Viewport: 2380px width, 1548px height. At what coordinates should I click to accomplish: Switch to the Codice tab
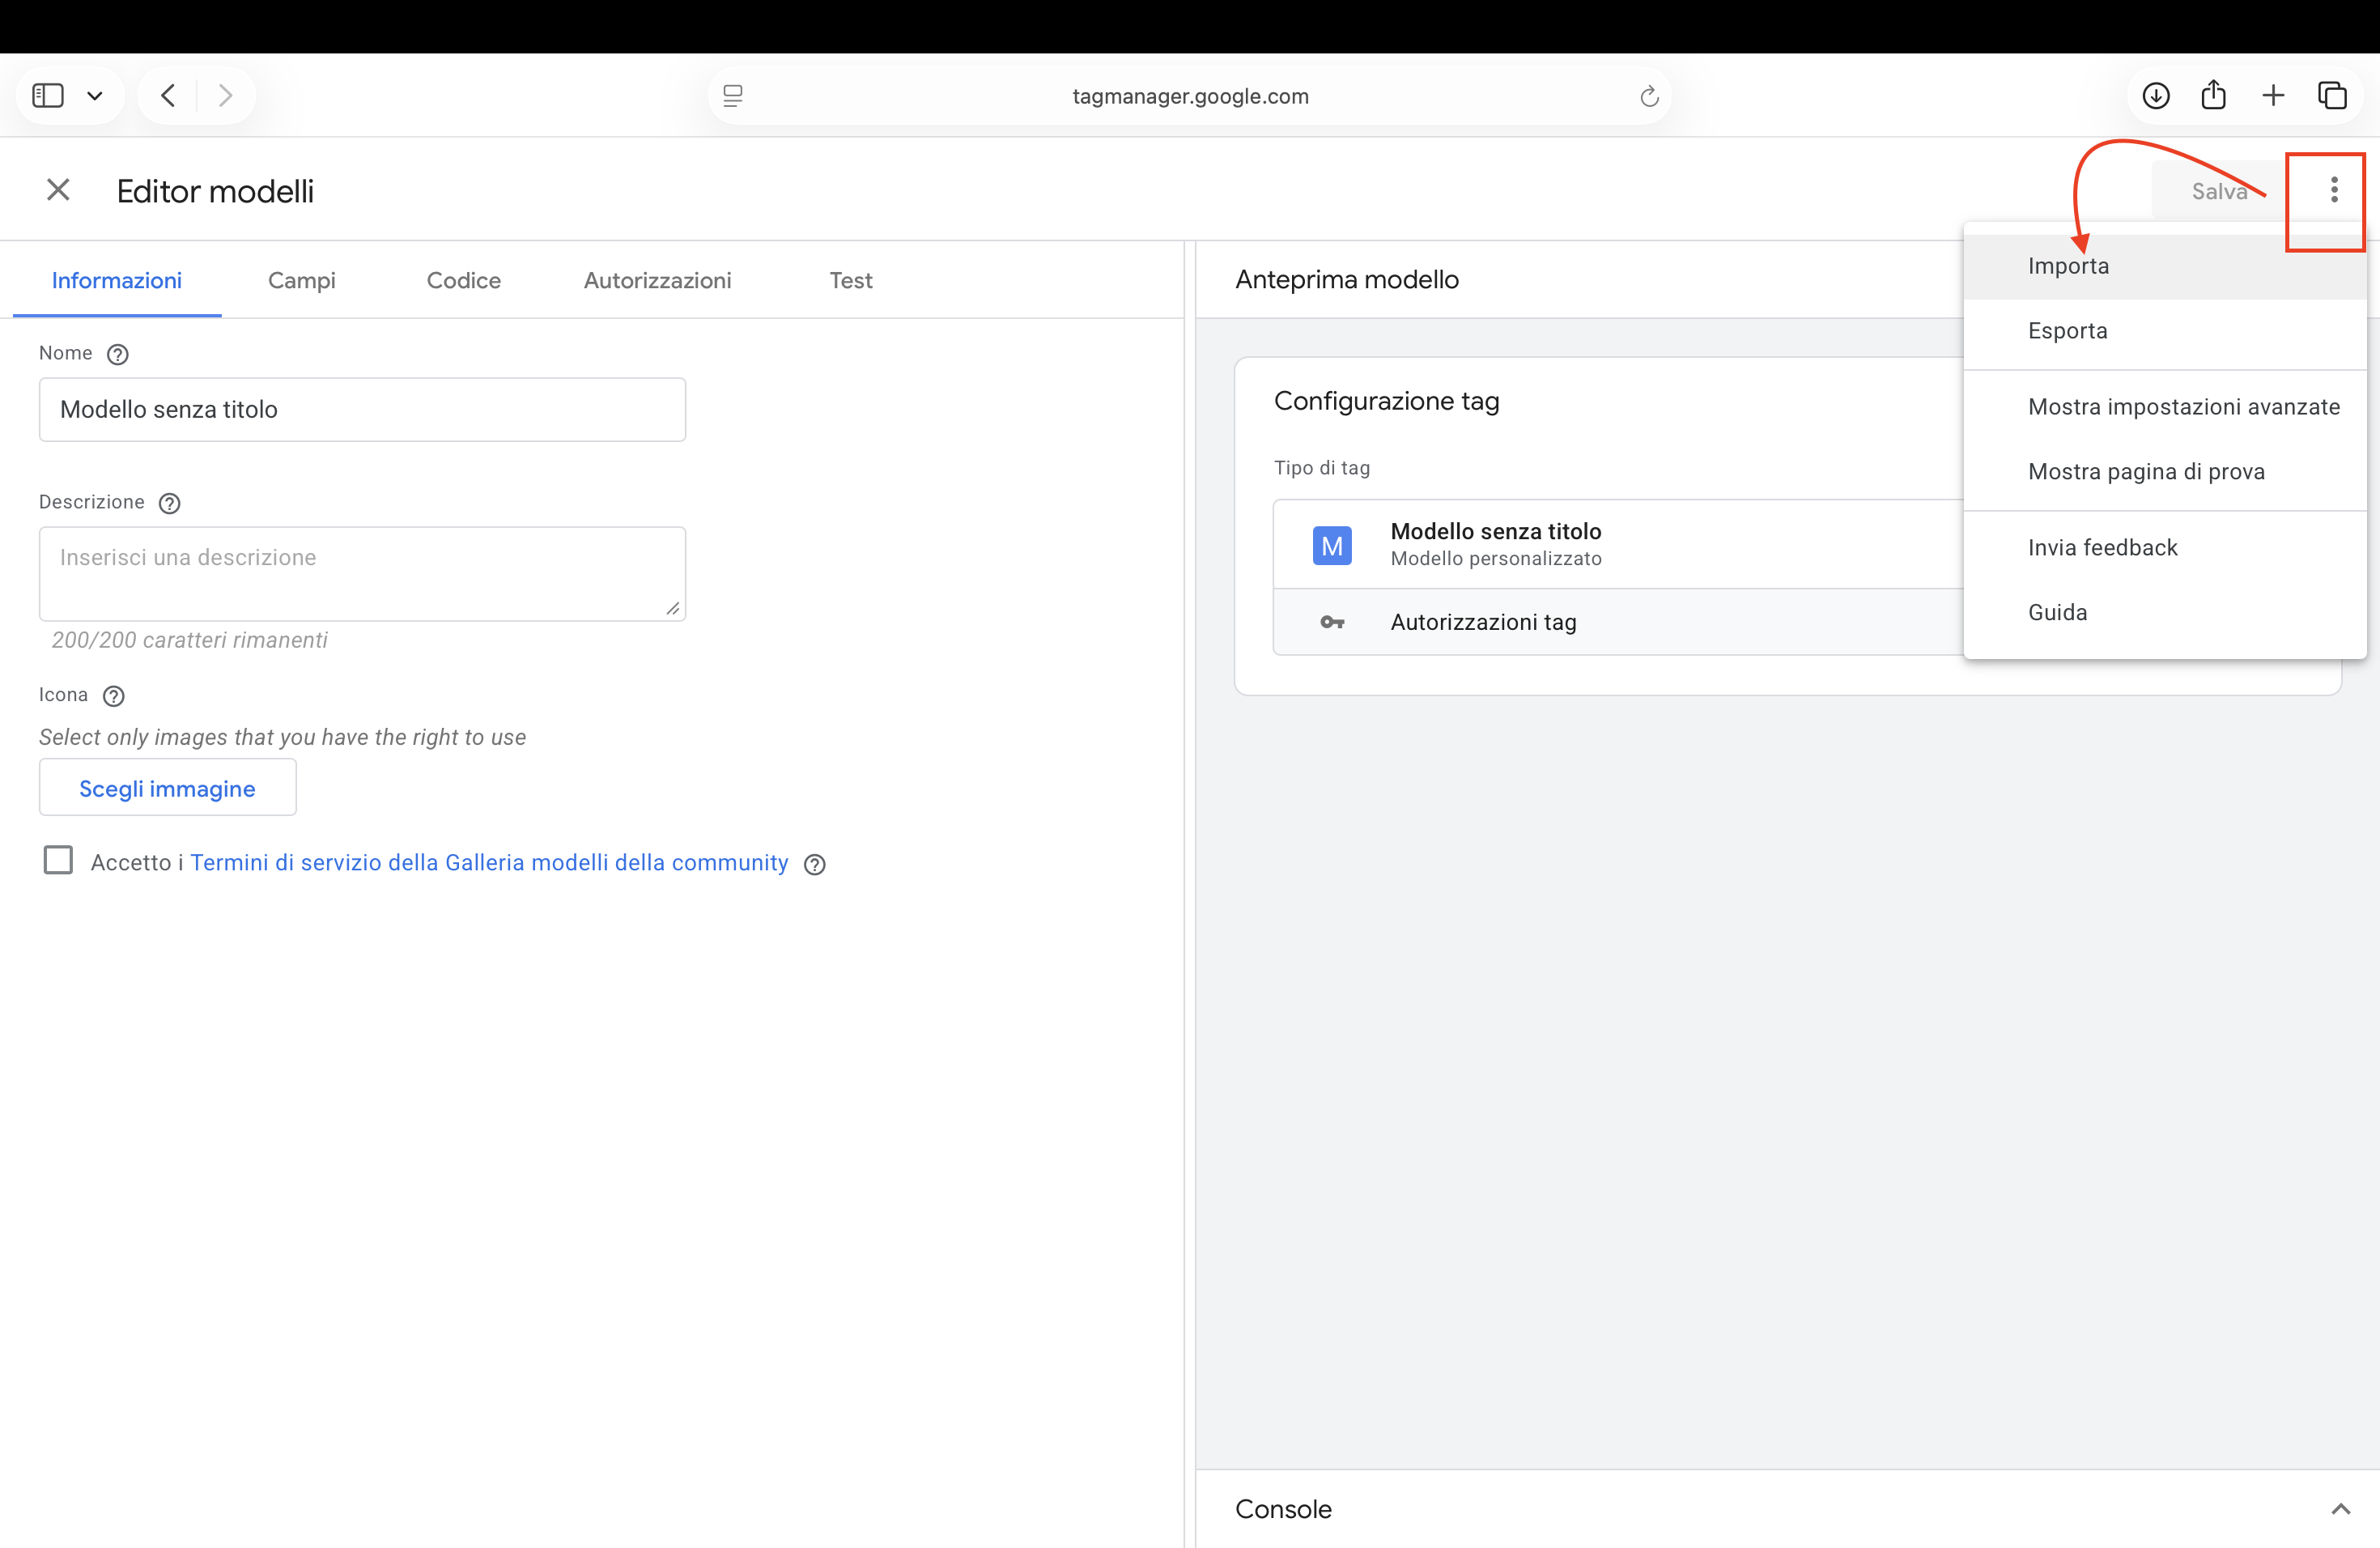463,281
